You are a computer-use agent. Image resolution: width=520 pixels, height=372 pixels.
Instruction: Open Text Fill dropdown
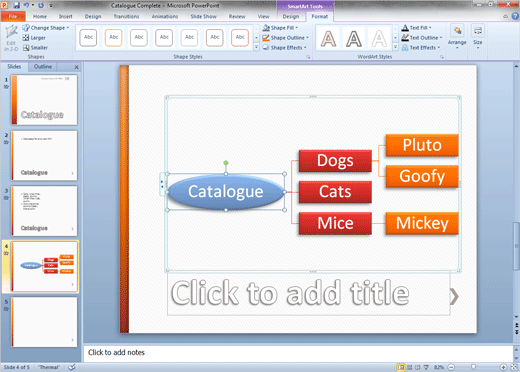click(x=417, y=28)
